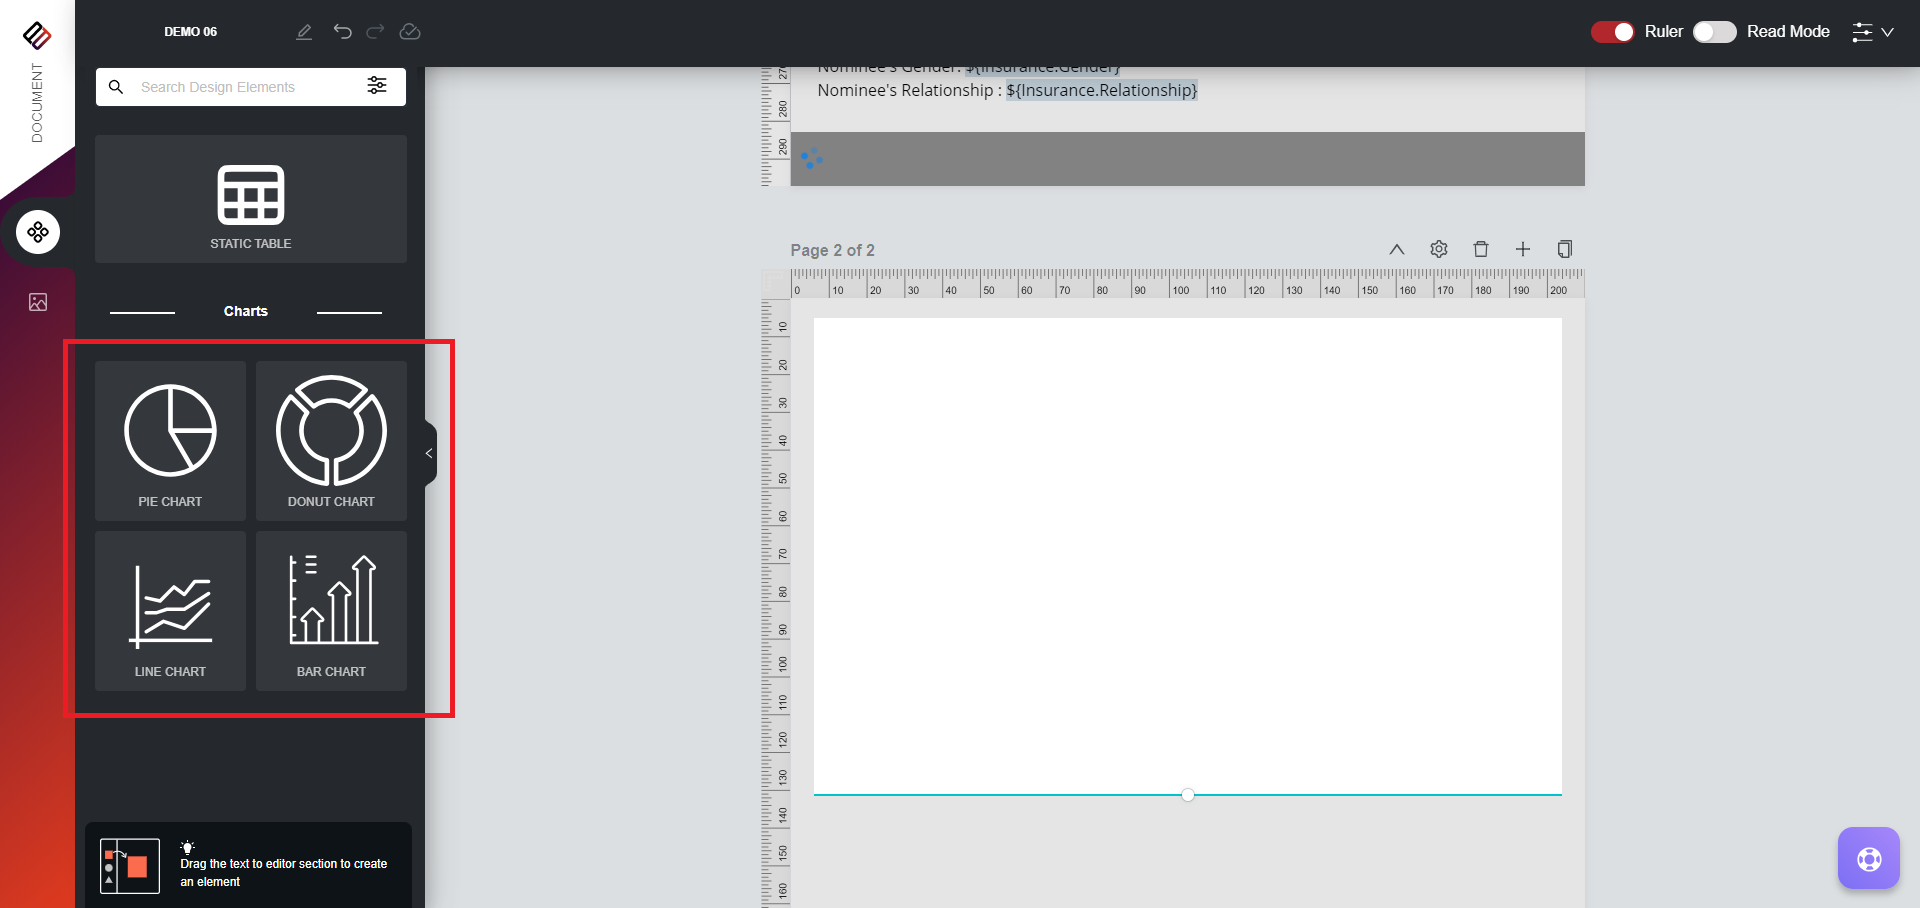Delete page 2 with the trash icon
This screenshot has height=908, width=1920.
point(1481,249)
